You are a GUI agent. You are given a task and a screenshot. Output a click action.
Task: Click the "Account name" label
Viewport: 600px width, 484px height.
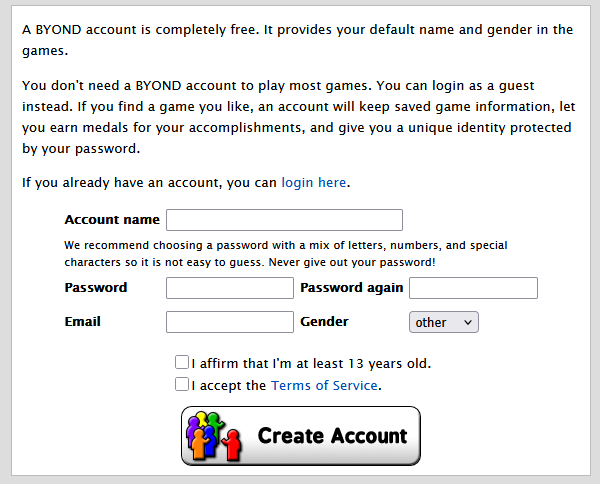pos(111,220)
